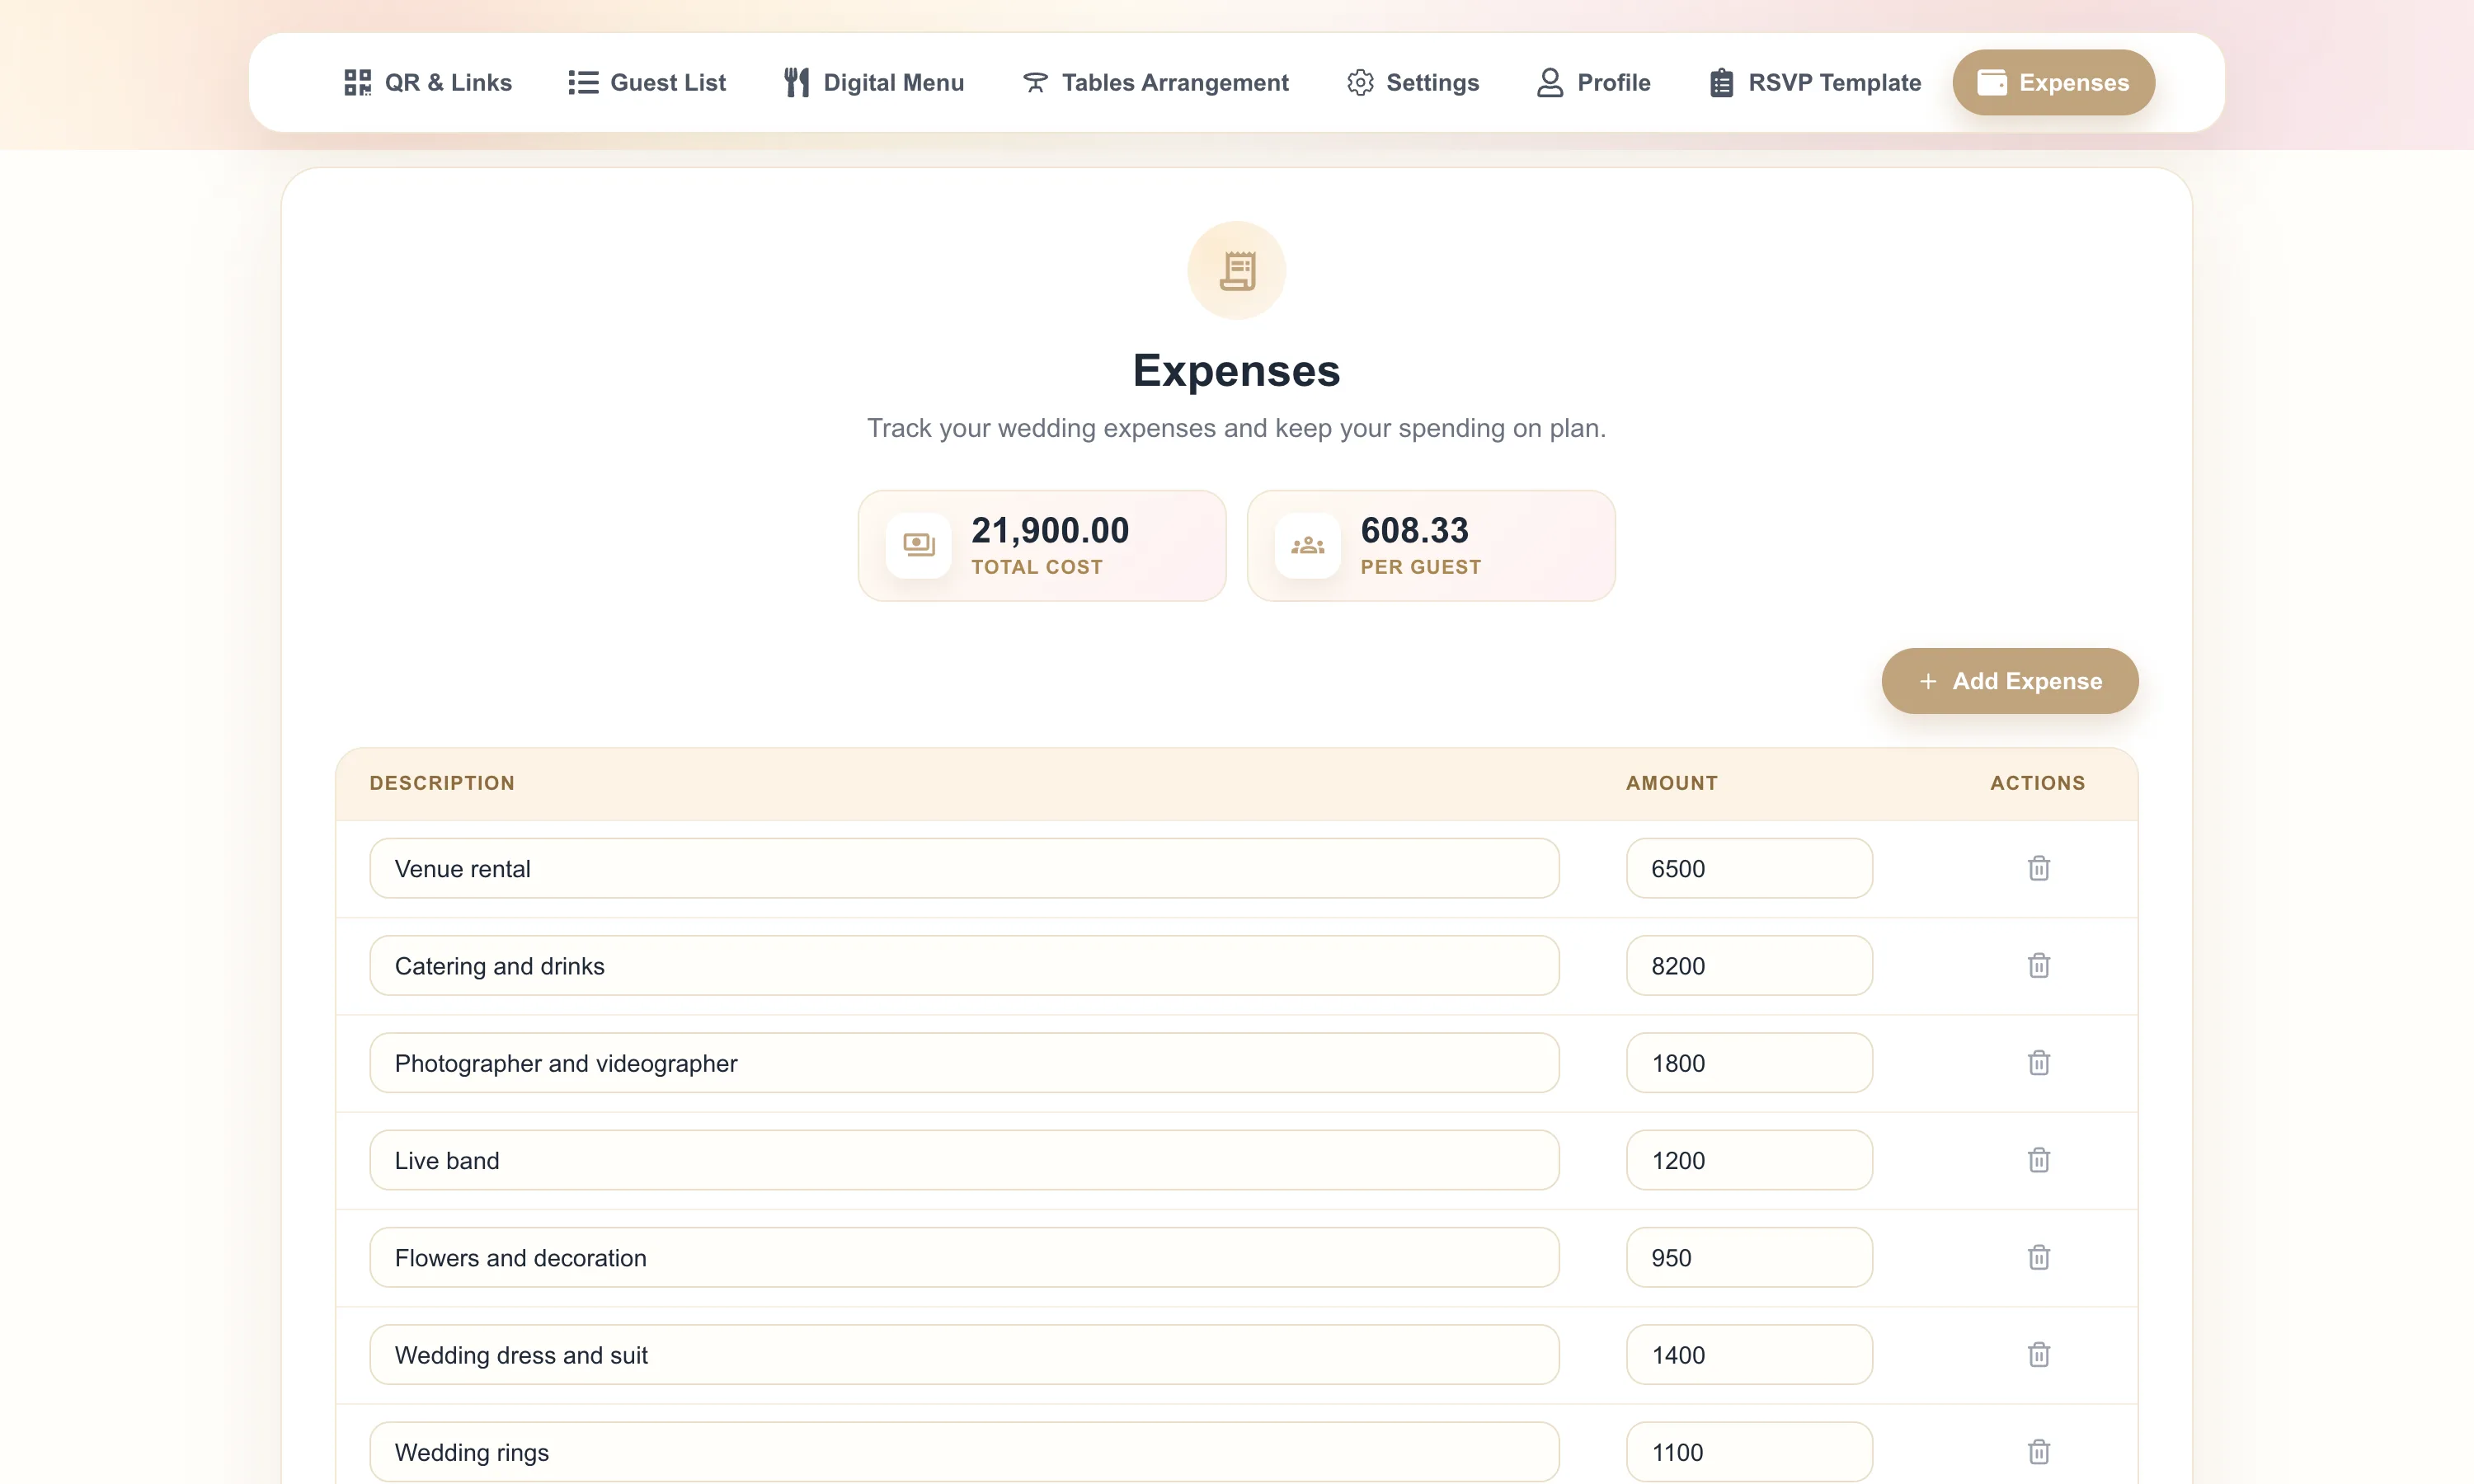Image resolution: width=2474 pixels, height=1484 pixels.
Task: Edit Wedding rings description field
Action: (x=964, y=1451)
